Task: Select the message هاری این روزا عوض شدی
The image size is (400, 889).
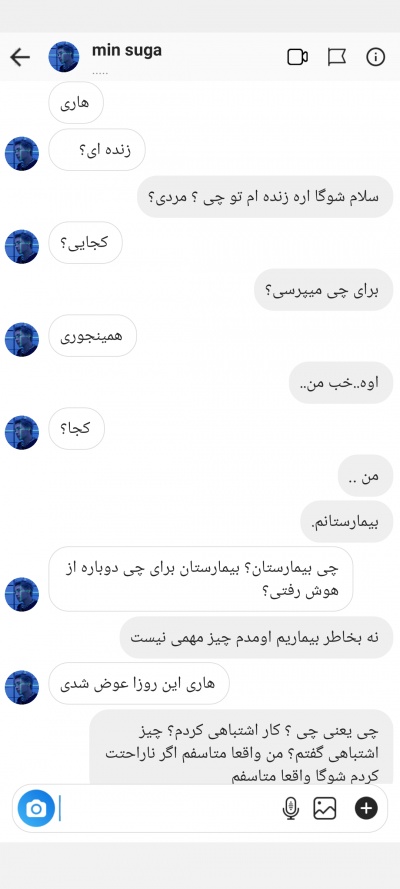Action: coord(139,683)
